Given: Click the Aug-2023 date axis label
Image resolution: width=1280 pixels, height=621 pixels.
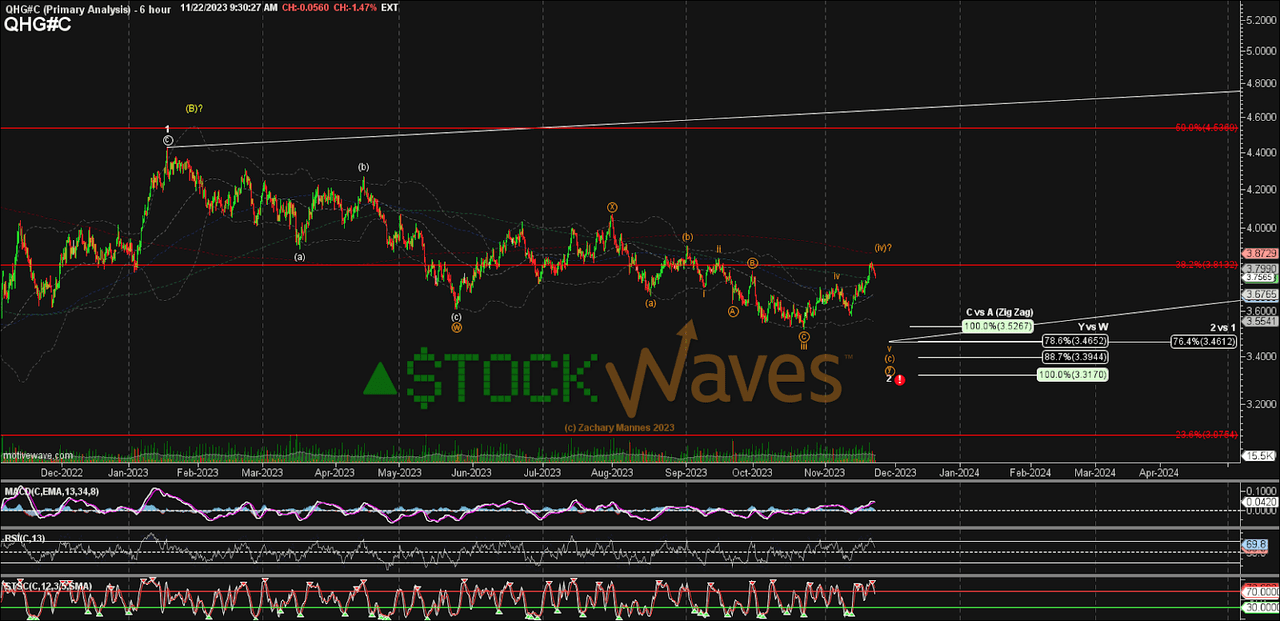Looking at the screenshot, I should pos(611,471).
